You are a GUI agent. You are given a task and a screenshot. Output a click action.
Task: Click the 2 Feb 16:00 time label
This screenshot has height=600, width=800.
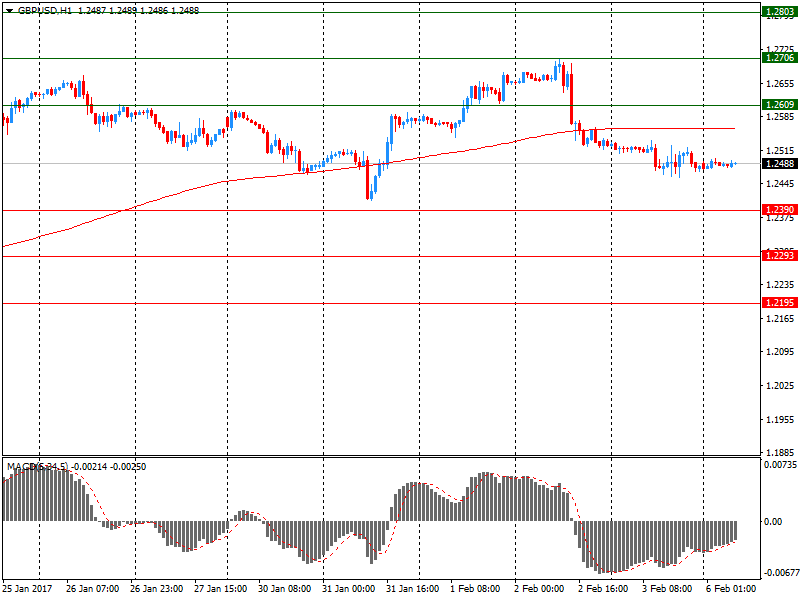pos(603,588)
